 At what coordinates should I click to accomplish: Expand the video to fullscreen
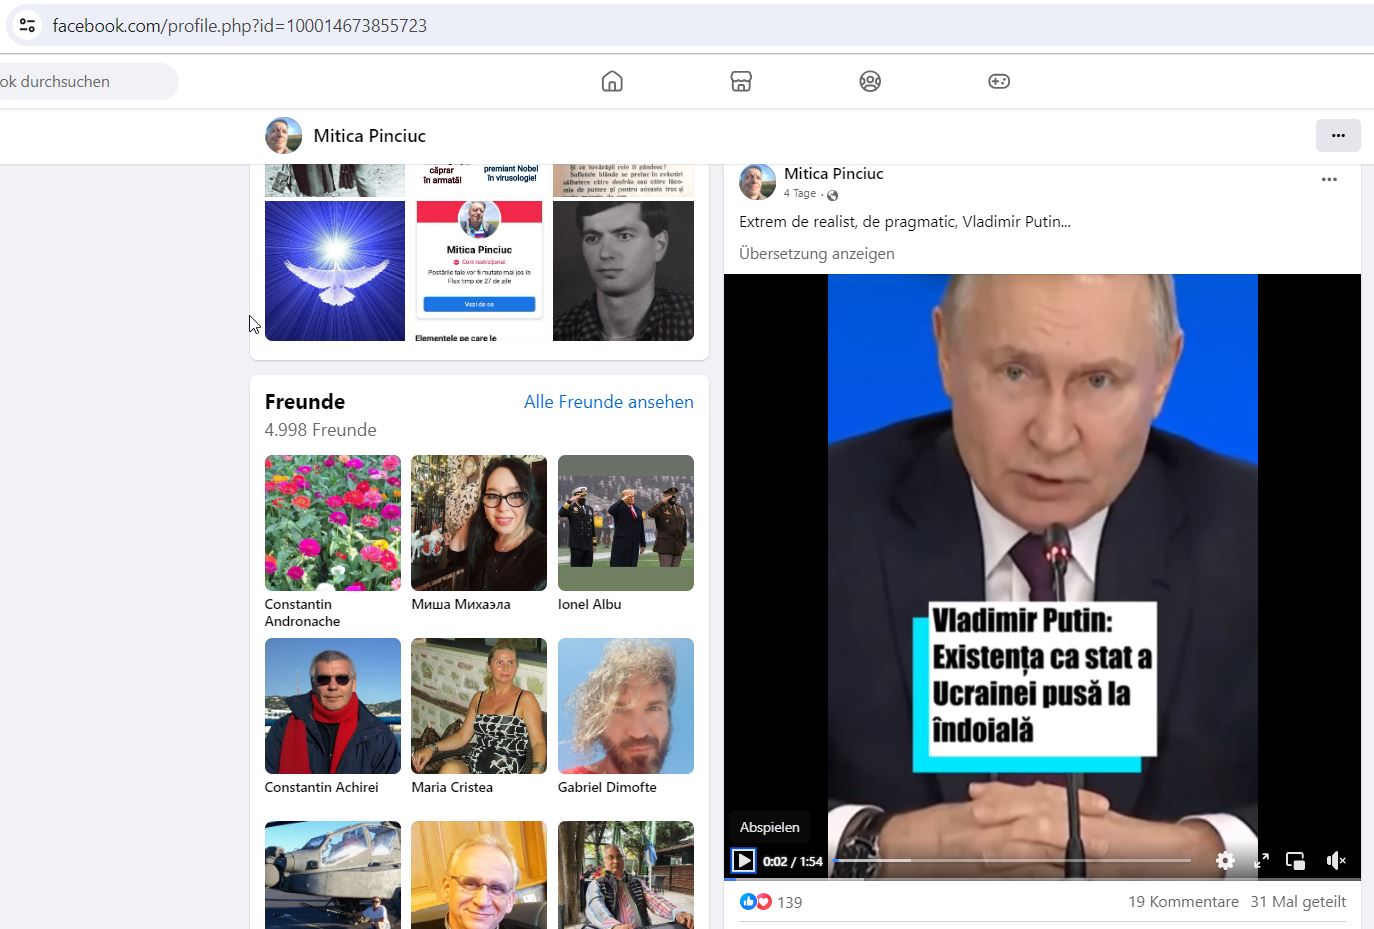pyautogui.click(x=1261, y=860)
